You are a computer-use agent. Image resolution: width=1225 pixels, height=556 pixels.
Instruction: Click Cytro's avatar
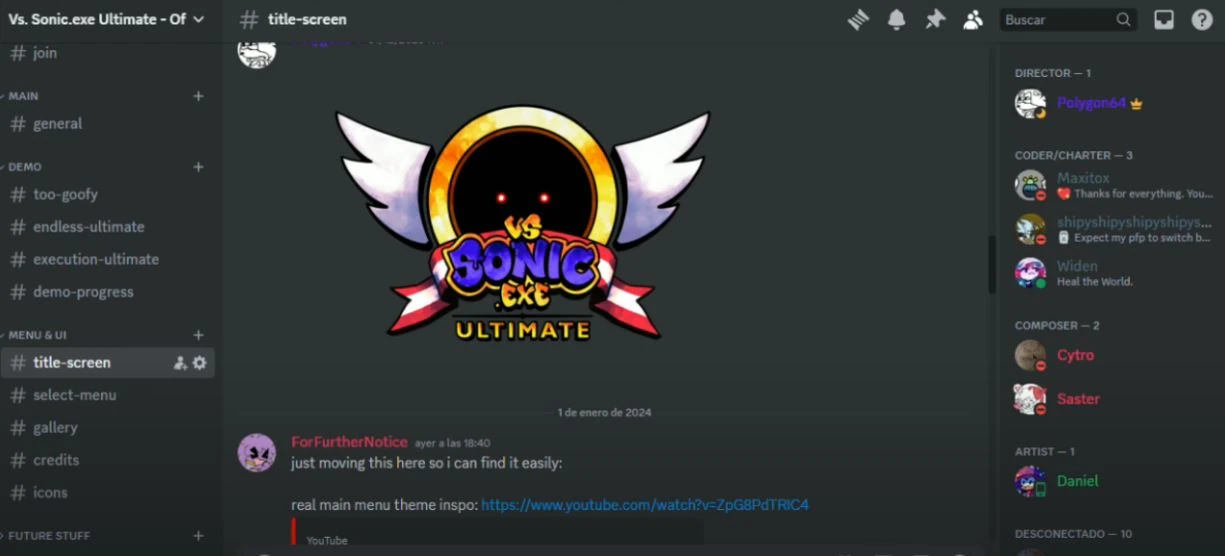pyautogui.click(x=1030, y=355)
